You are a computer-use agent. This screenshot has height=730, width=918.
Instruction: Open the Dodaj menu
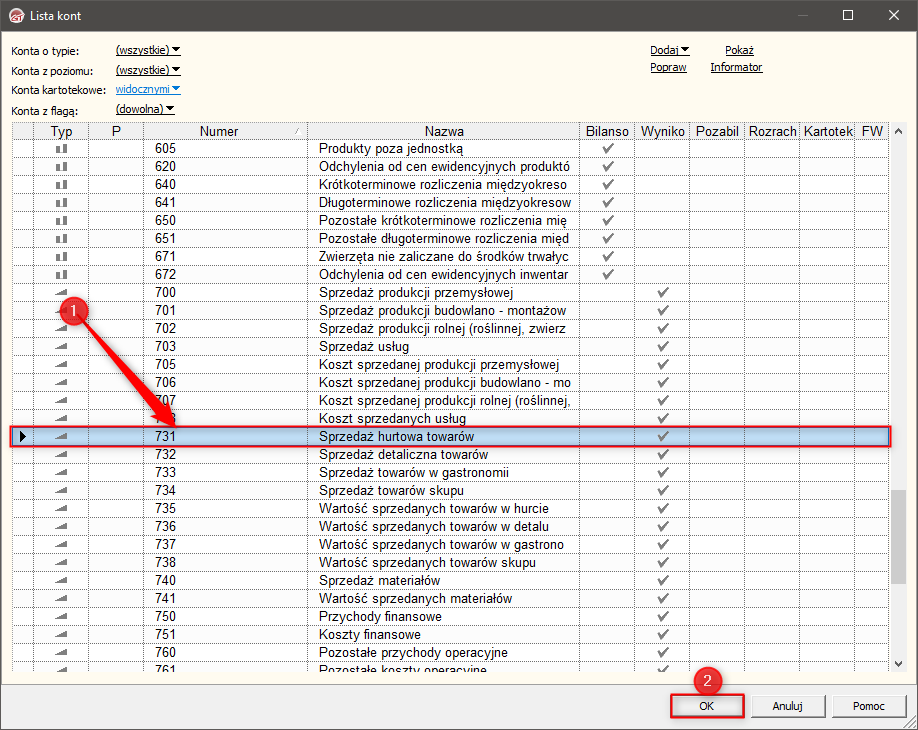tap(669, 50)
